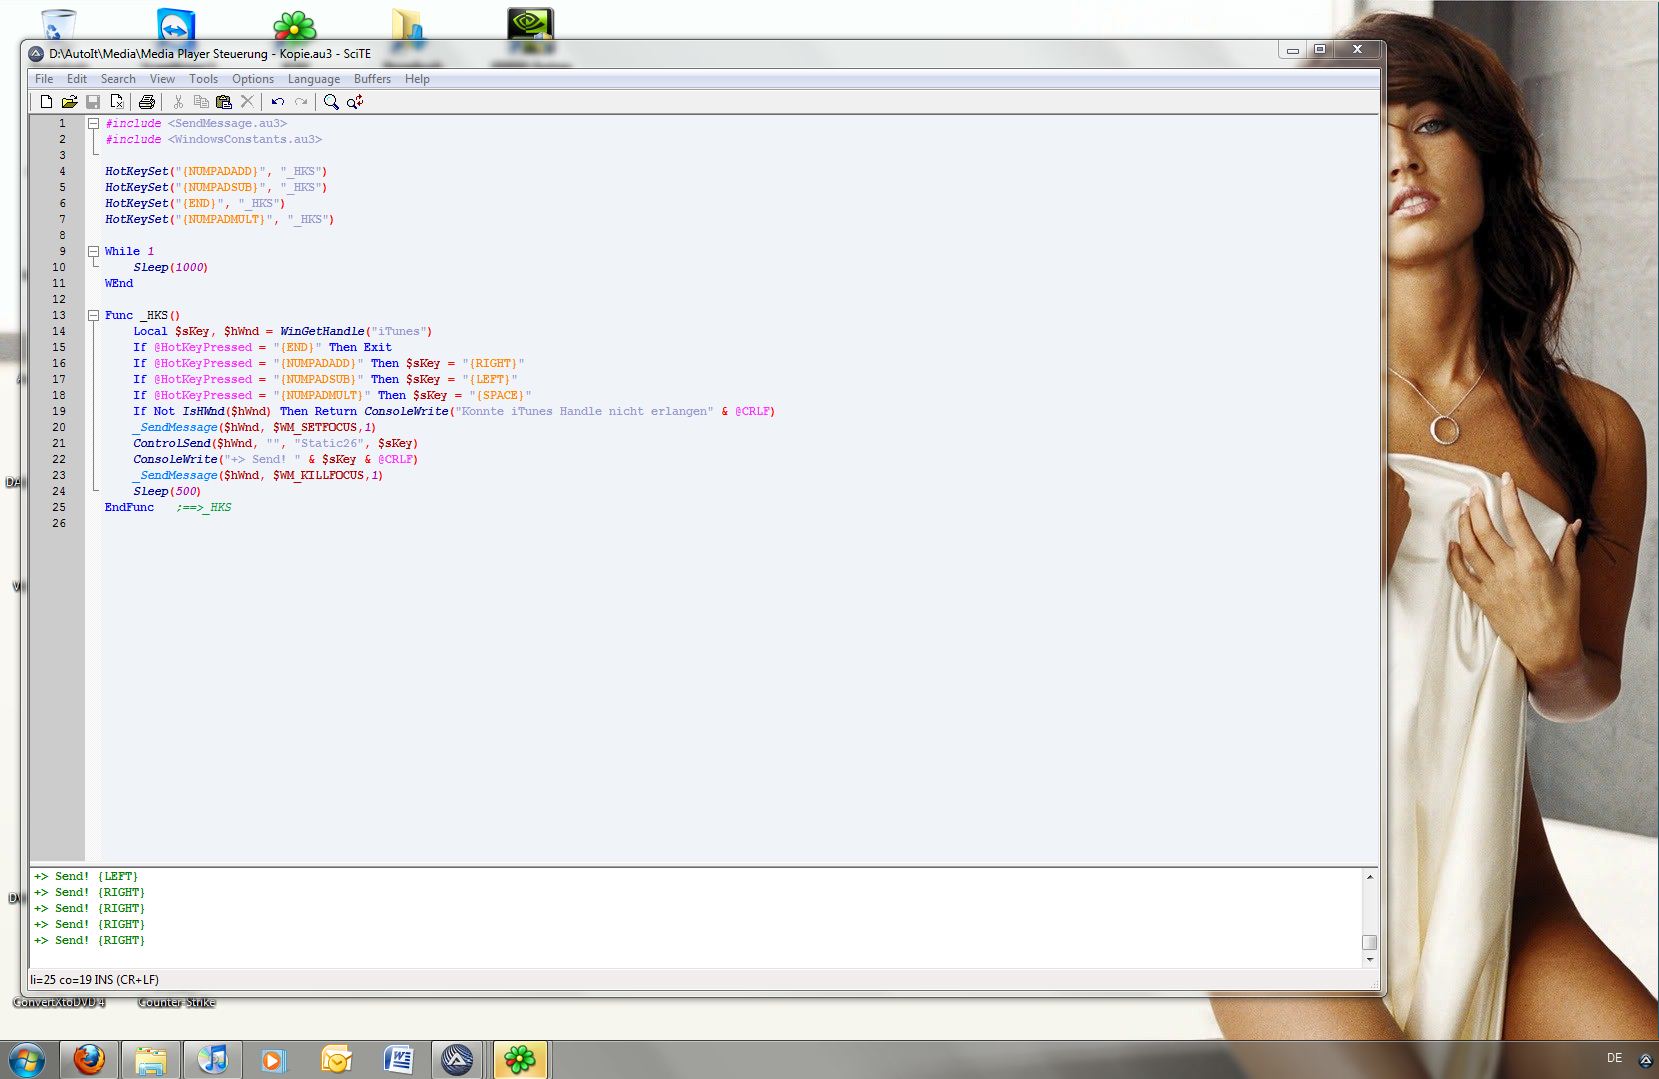Create a new file via toolbar

(x=46, y=102)
